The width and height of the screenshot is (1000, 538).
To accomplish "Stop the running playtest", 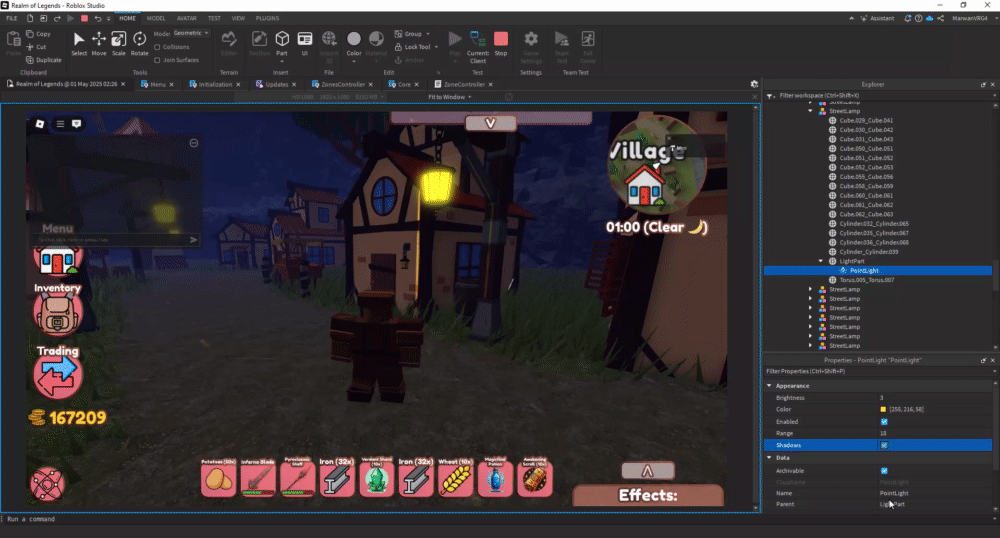I will 501,43.
